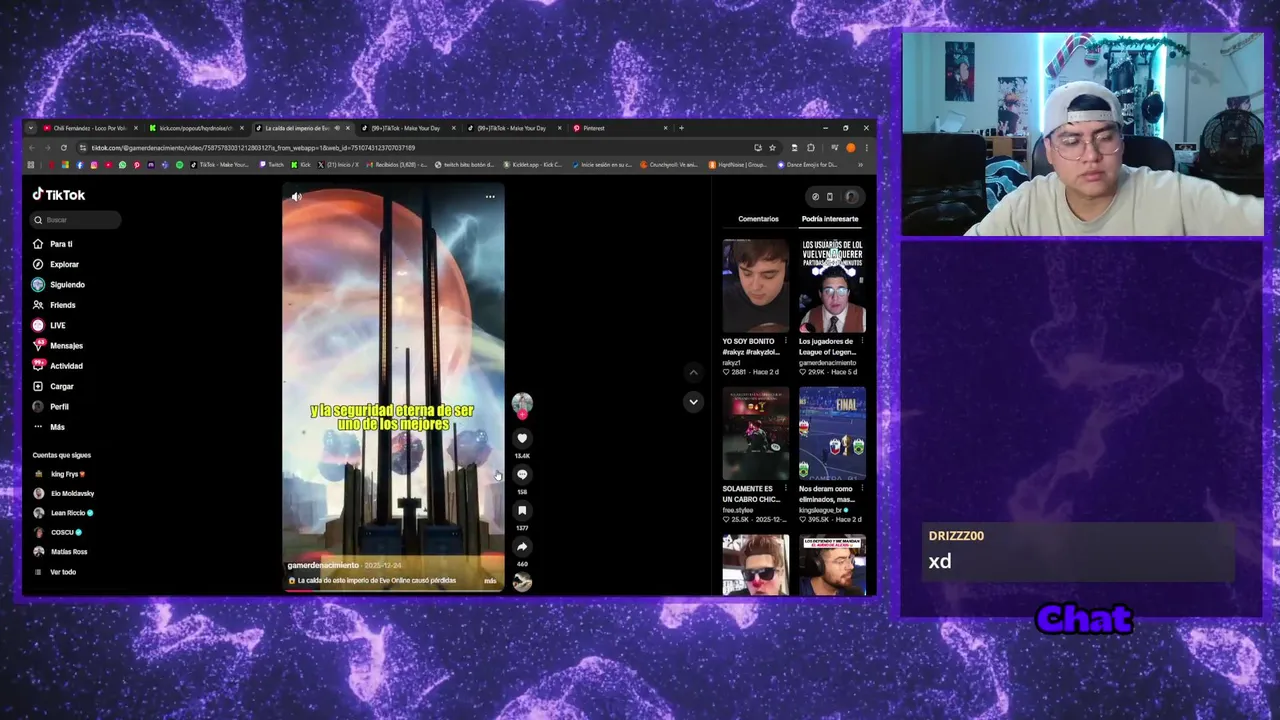Like the video with heart icon
This screenshot has width=1280, height=720.
[x=522, y=438]
